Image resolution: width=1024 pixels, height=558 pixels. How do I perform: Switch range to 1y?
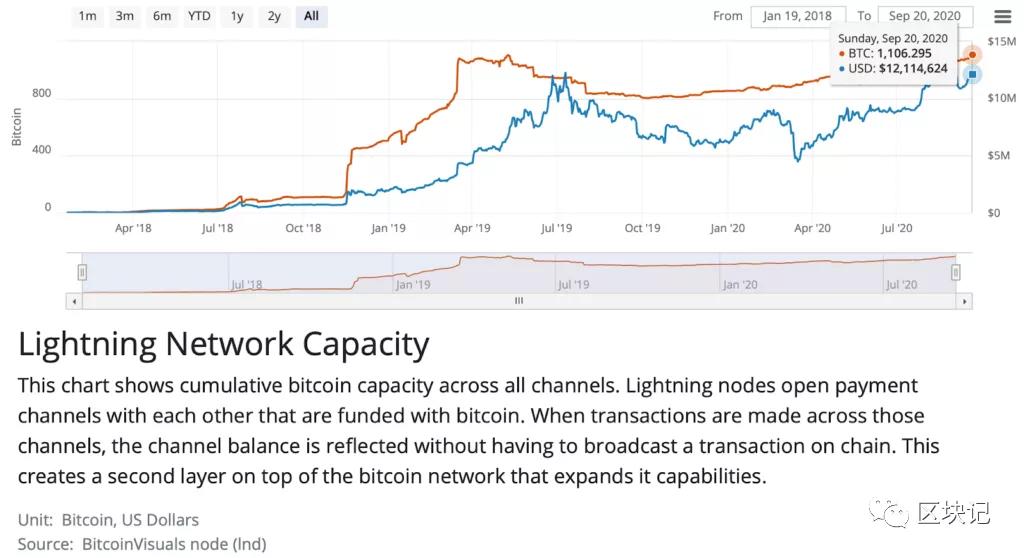pyautogui.click(x=237, y=16)
